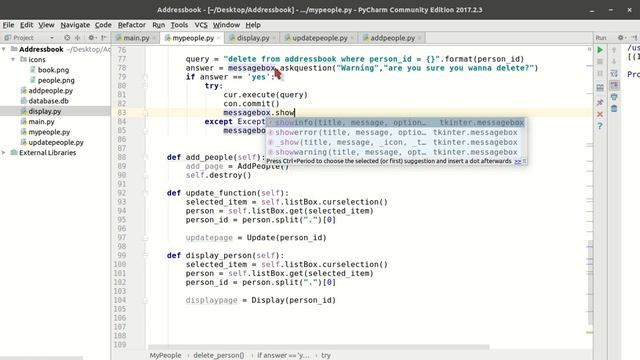
Task: Open the Window menu
Action: click(x=226, y=25)
